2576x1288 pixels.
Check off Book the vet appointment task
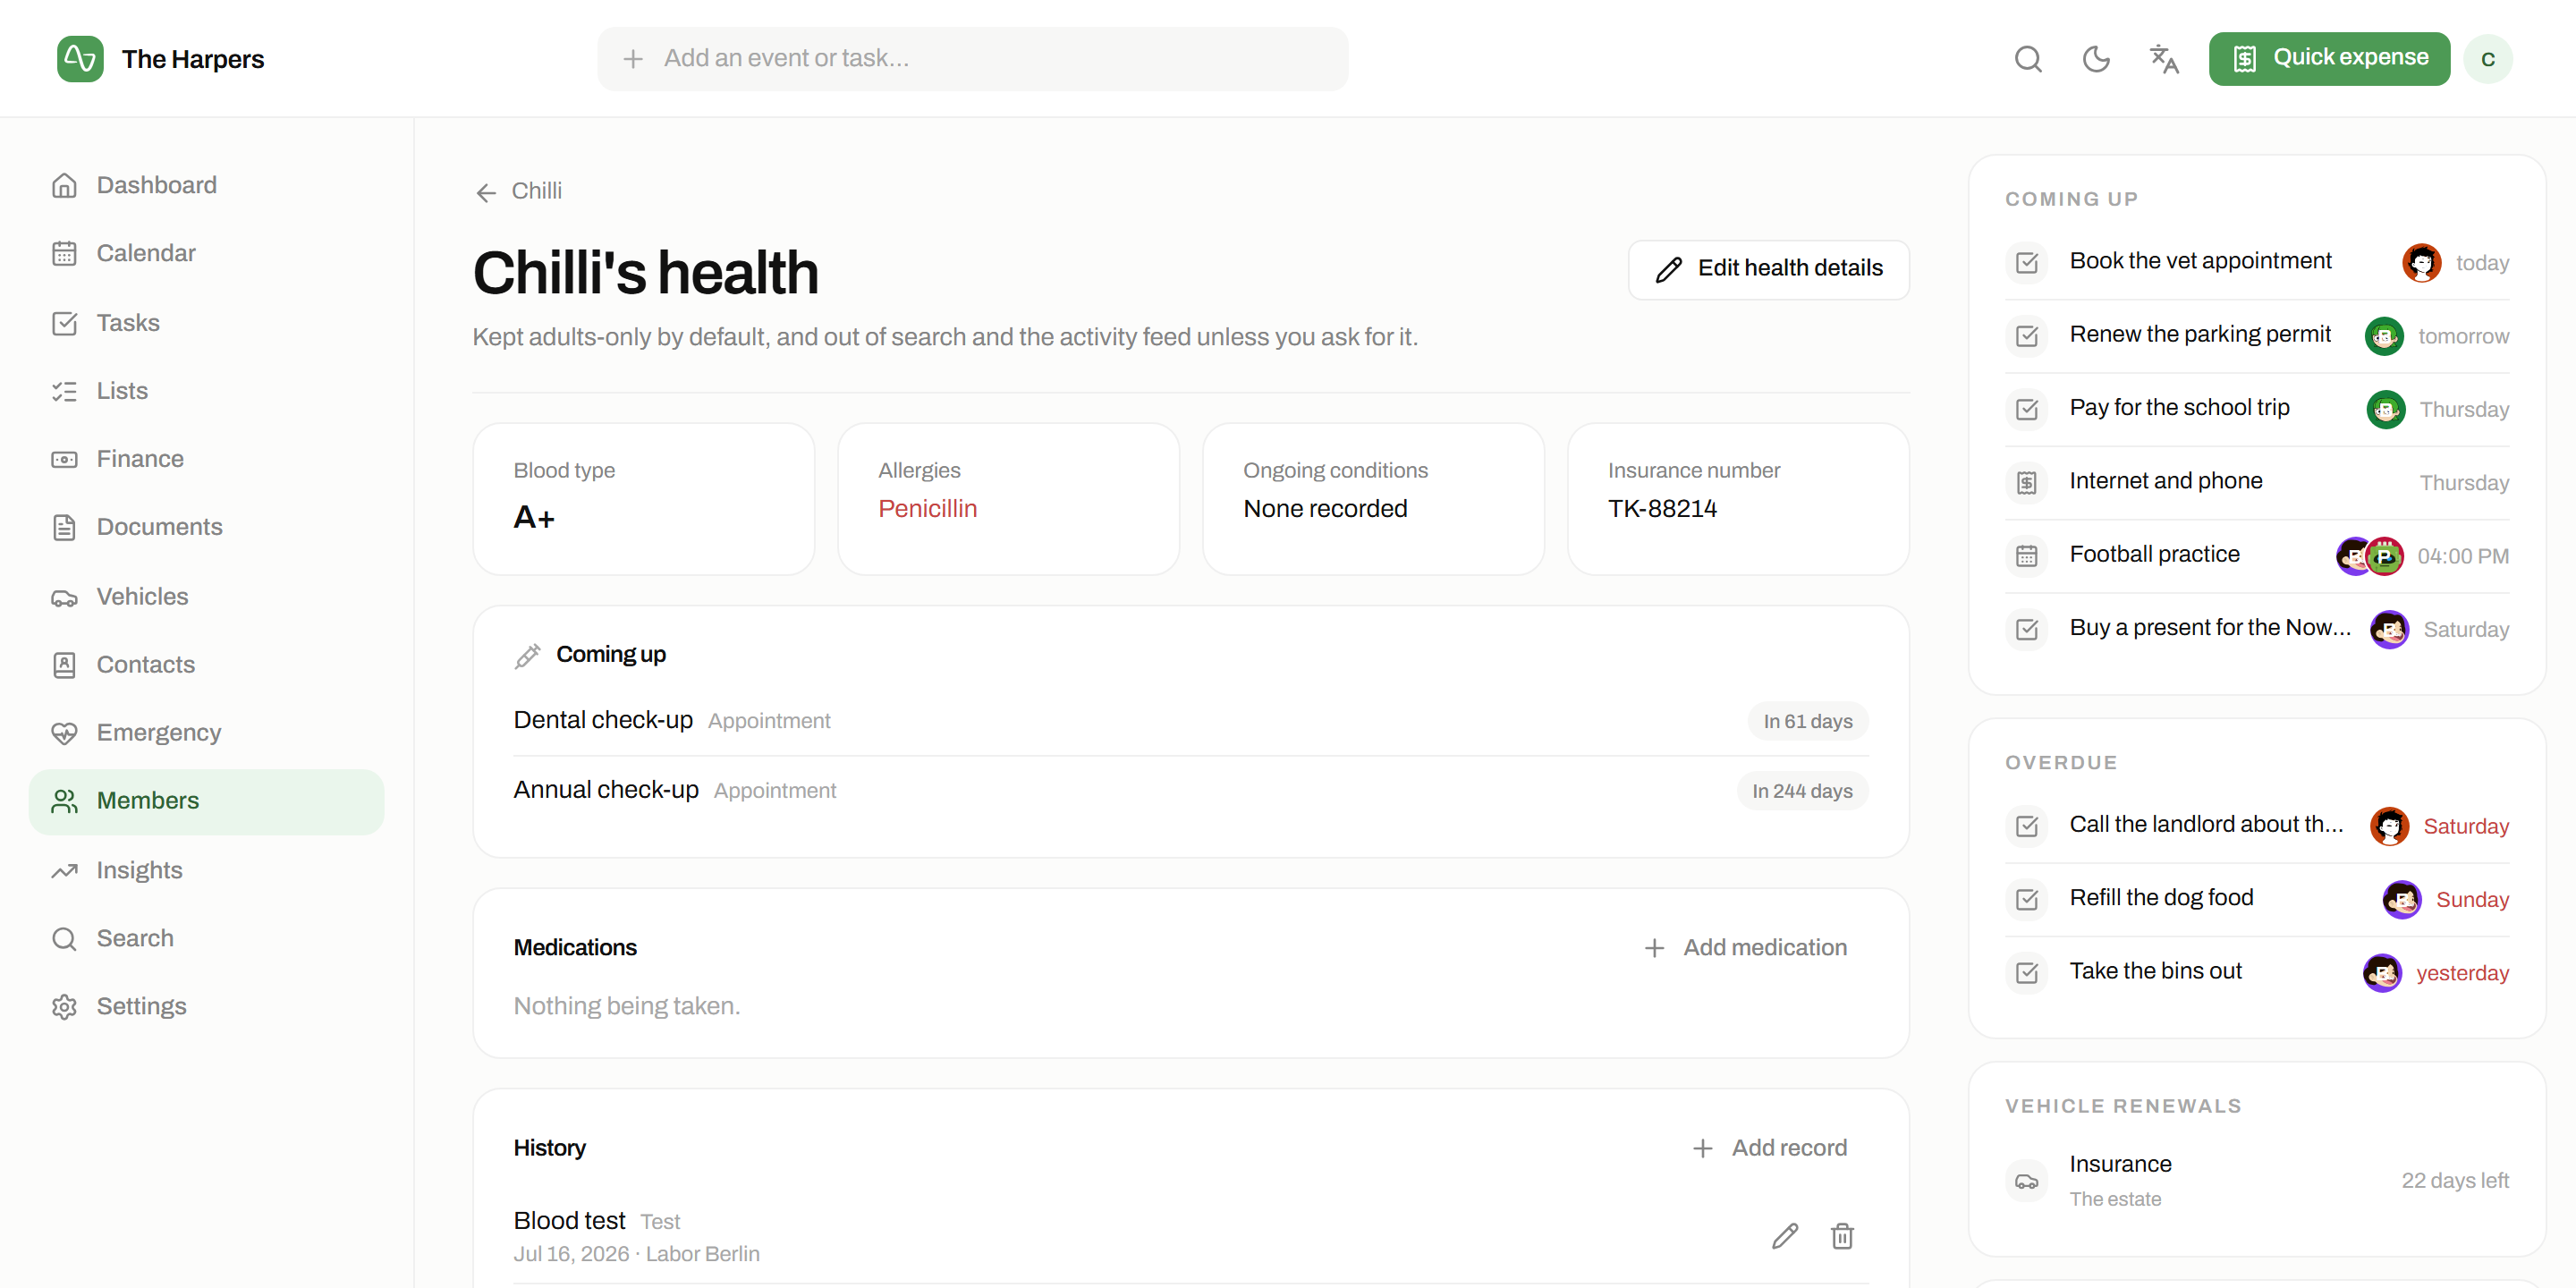(2027, 262)
